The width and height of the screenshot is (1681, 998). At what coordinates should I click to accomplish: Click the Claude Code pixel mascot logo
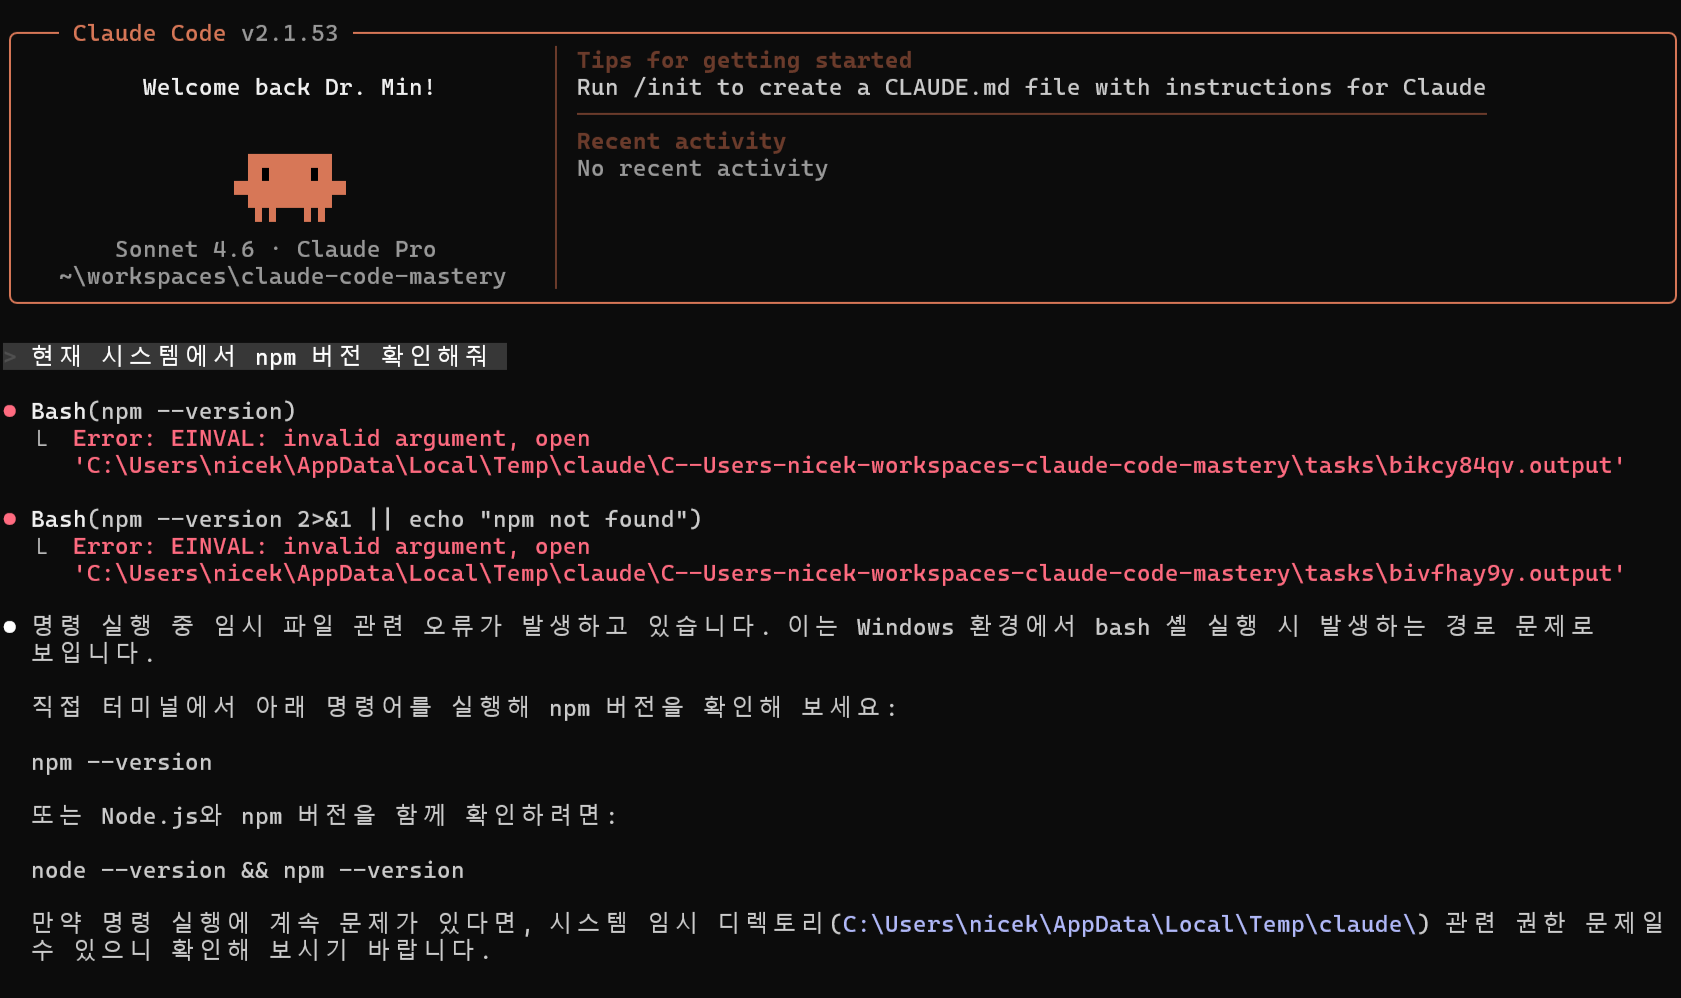290,187
